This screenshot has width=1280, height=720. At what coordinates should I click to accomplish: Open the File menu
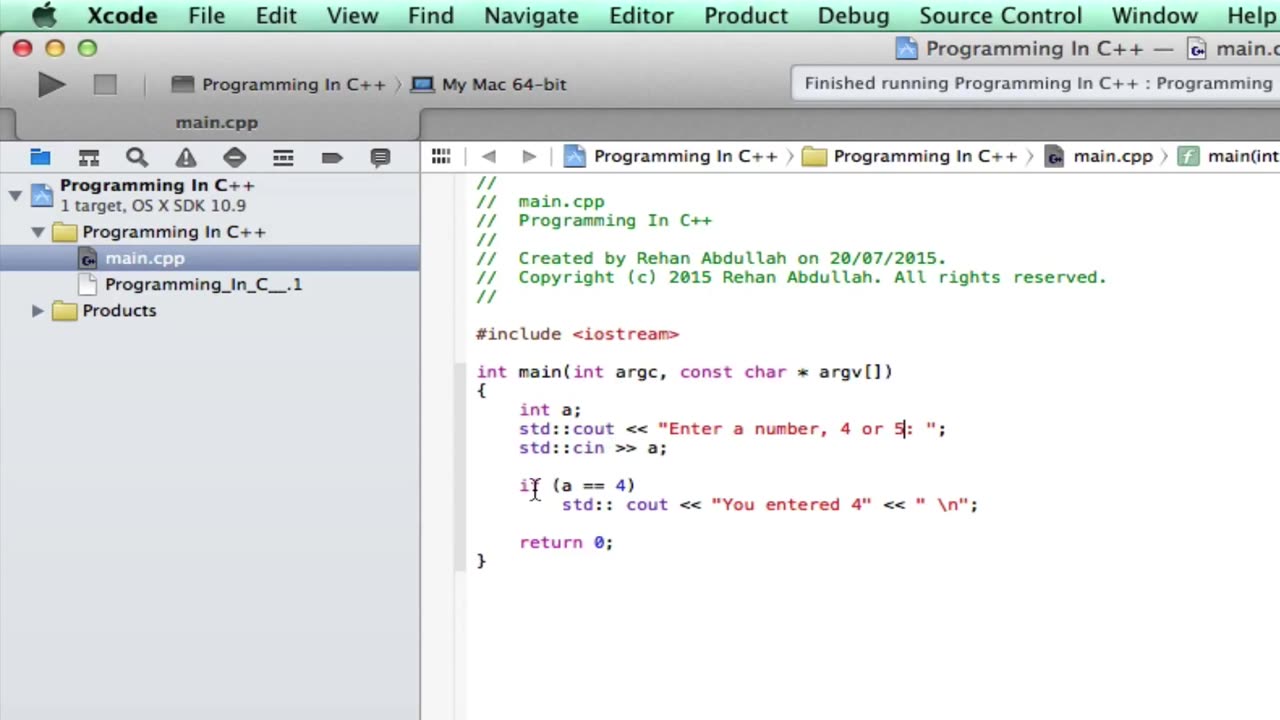(207, 16)
